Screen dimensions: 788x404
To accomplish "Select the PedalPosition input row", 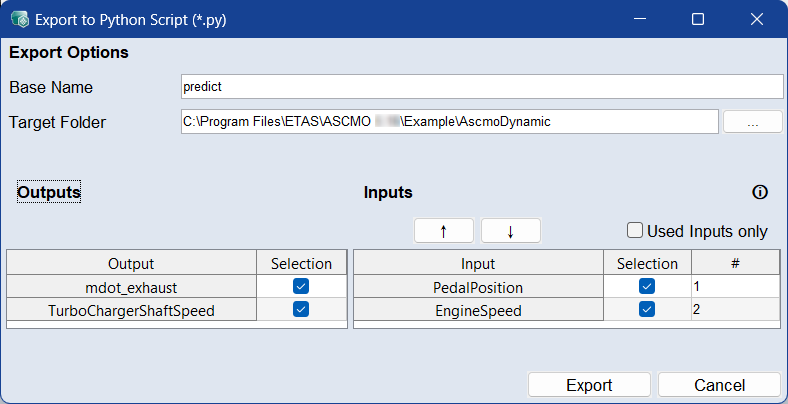I will [x=478, y=287].
